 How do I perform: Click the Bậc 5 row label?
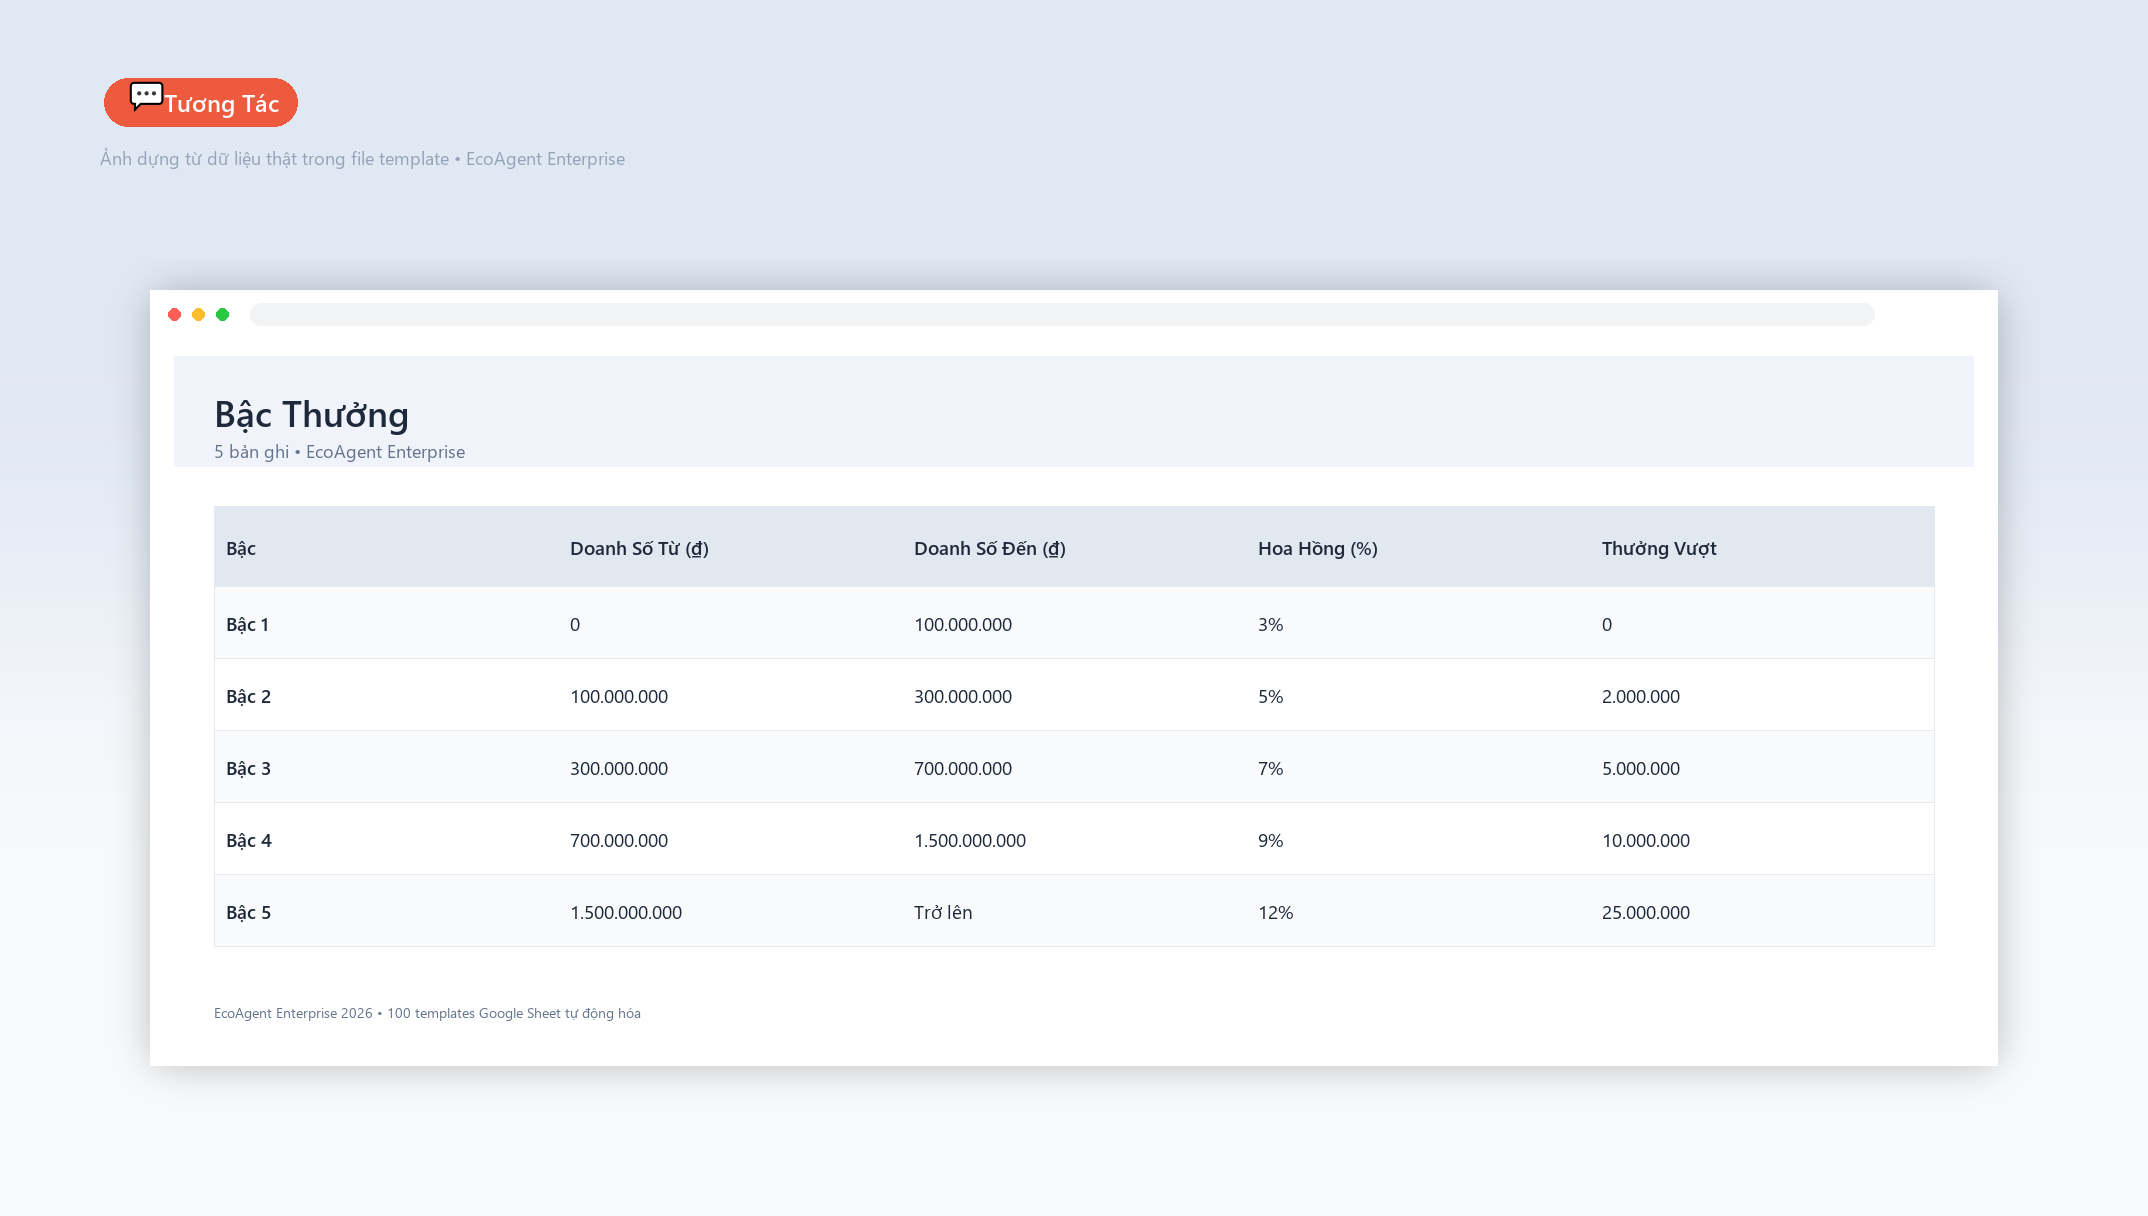[x=248, y=912]
